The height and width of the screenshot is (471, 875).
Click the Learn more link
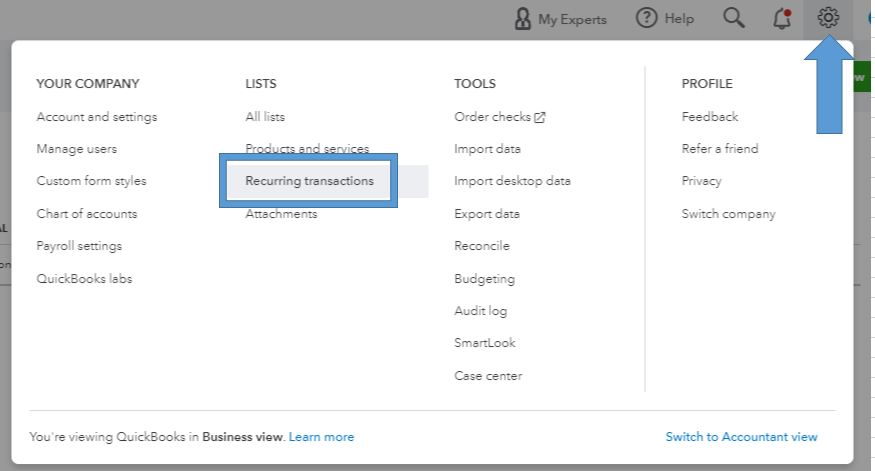(321, 437)
